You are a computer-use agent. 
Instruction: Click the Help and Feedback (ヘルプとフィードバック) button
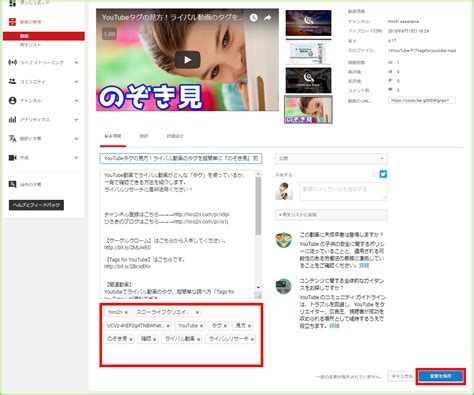click(x=36, y=205)
